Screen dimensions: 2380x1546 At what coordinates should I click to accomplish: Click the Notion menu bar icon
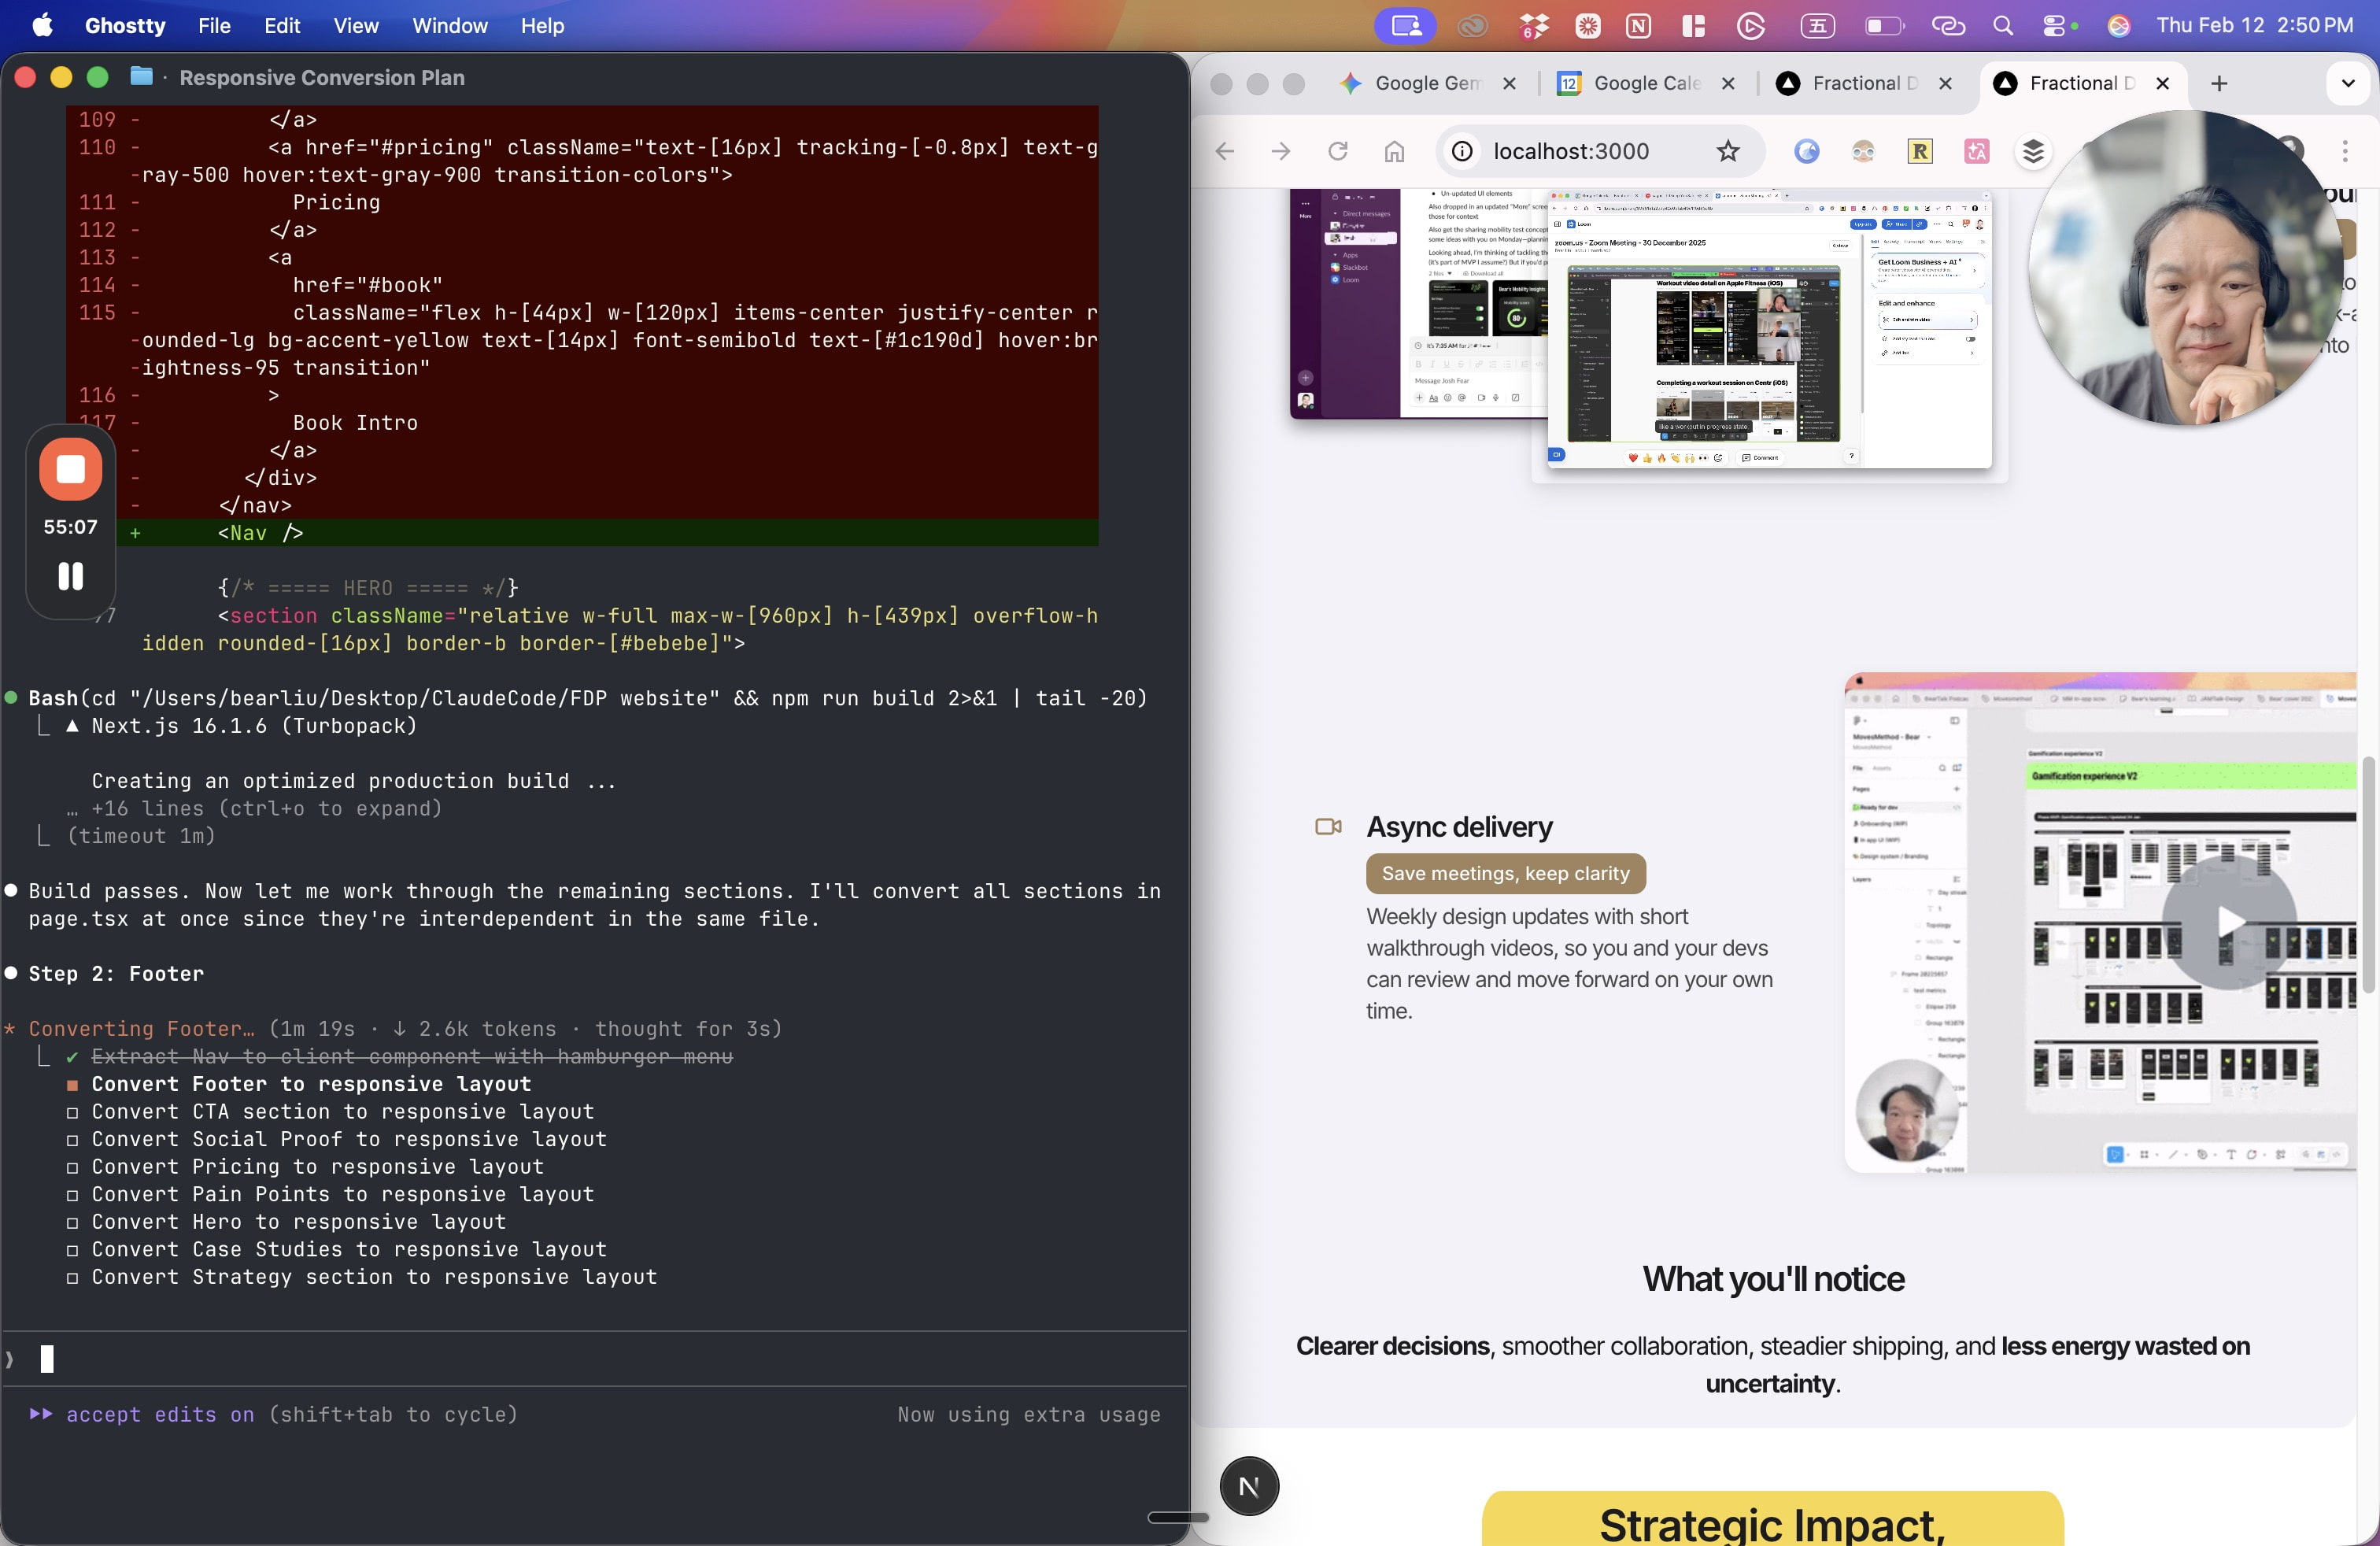point(1638,26)
